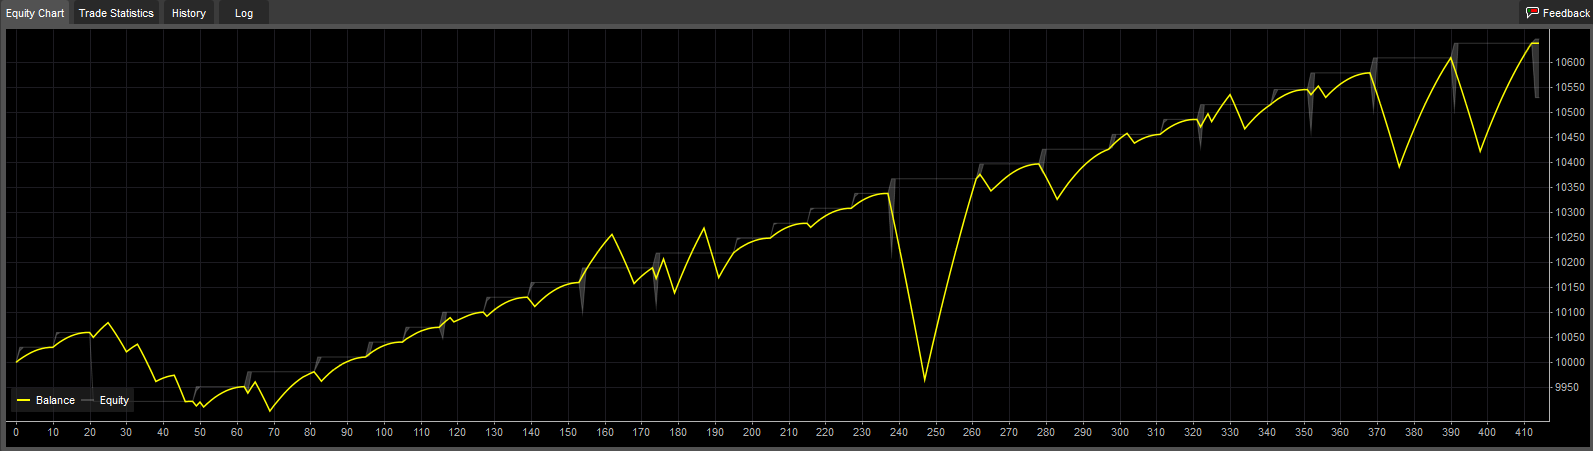Click x-axis trade number 240
Viewport: 1593px width, 451px height.
899,432
